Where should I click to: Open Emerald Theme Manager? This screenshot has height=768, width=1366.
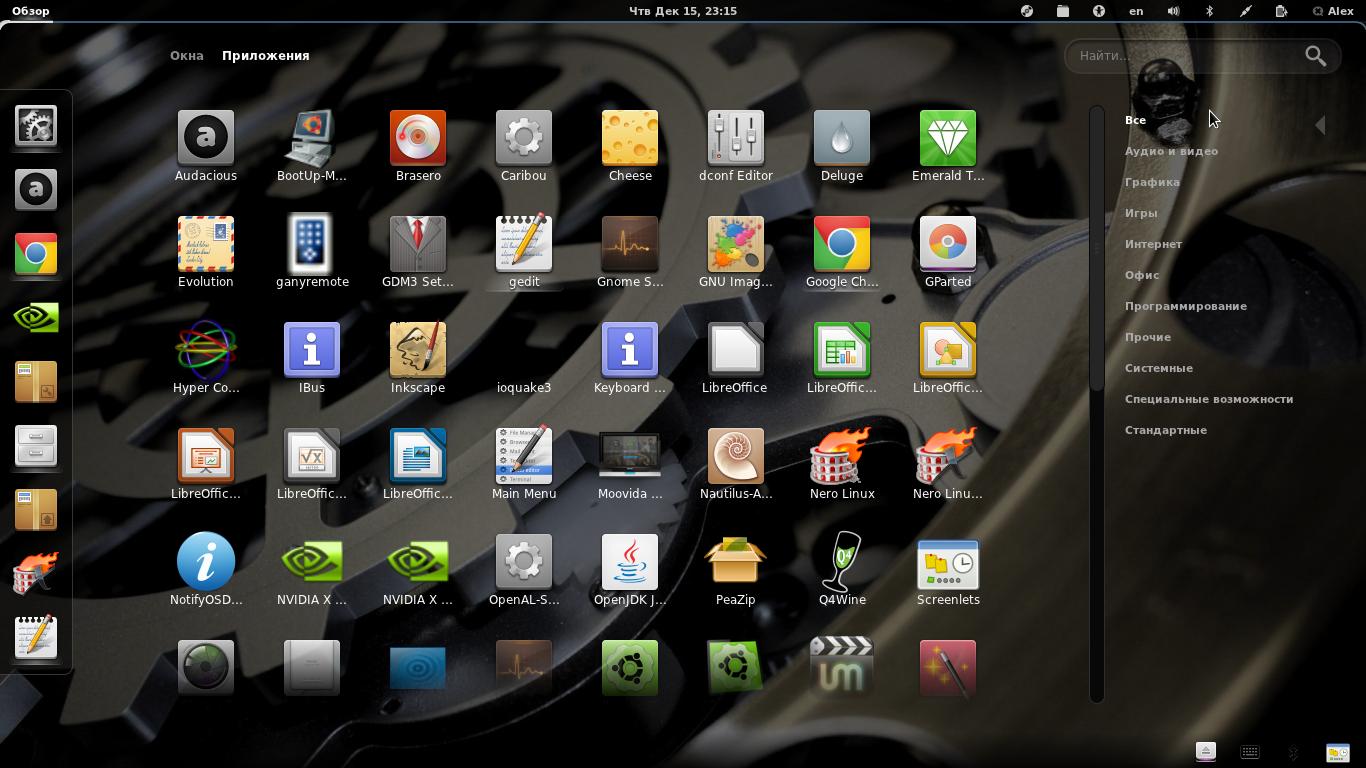pos(948,146)
